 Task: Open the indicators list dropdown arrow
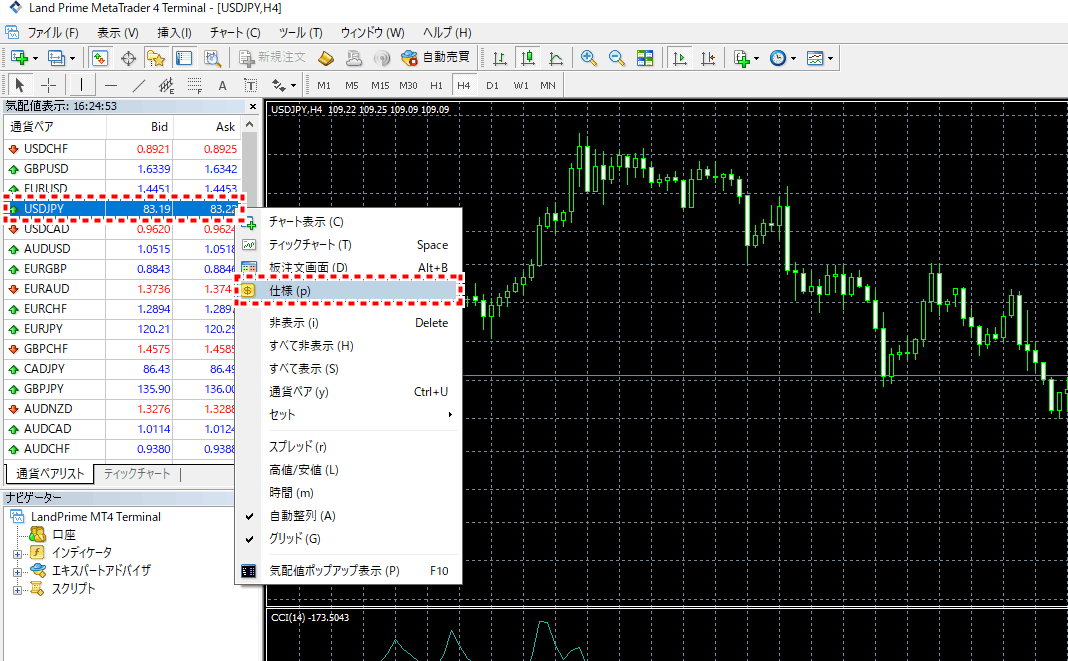[757, 59]
